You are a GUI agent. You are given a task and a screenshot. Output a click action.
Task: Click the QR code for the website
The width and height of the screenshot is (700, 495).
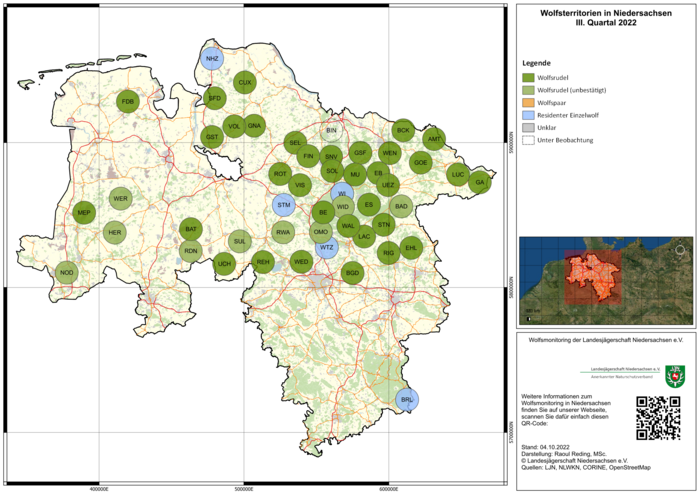pos(658,418)
